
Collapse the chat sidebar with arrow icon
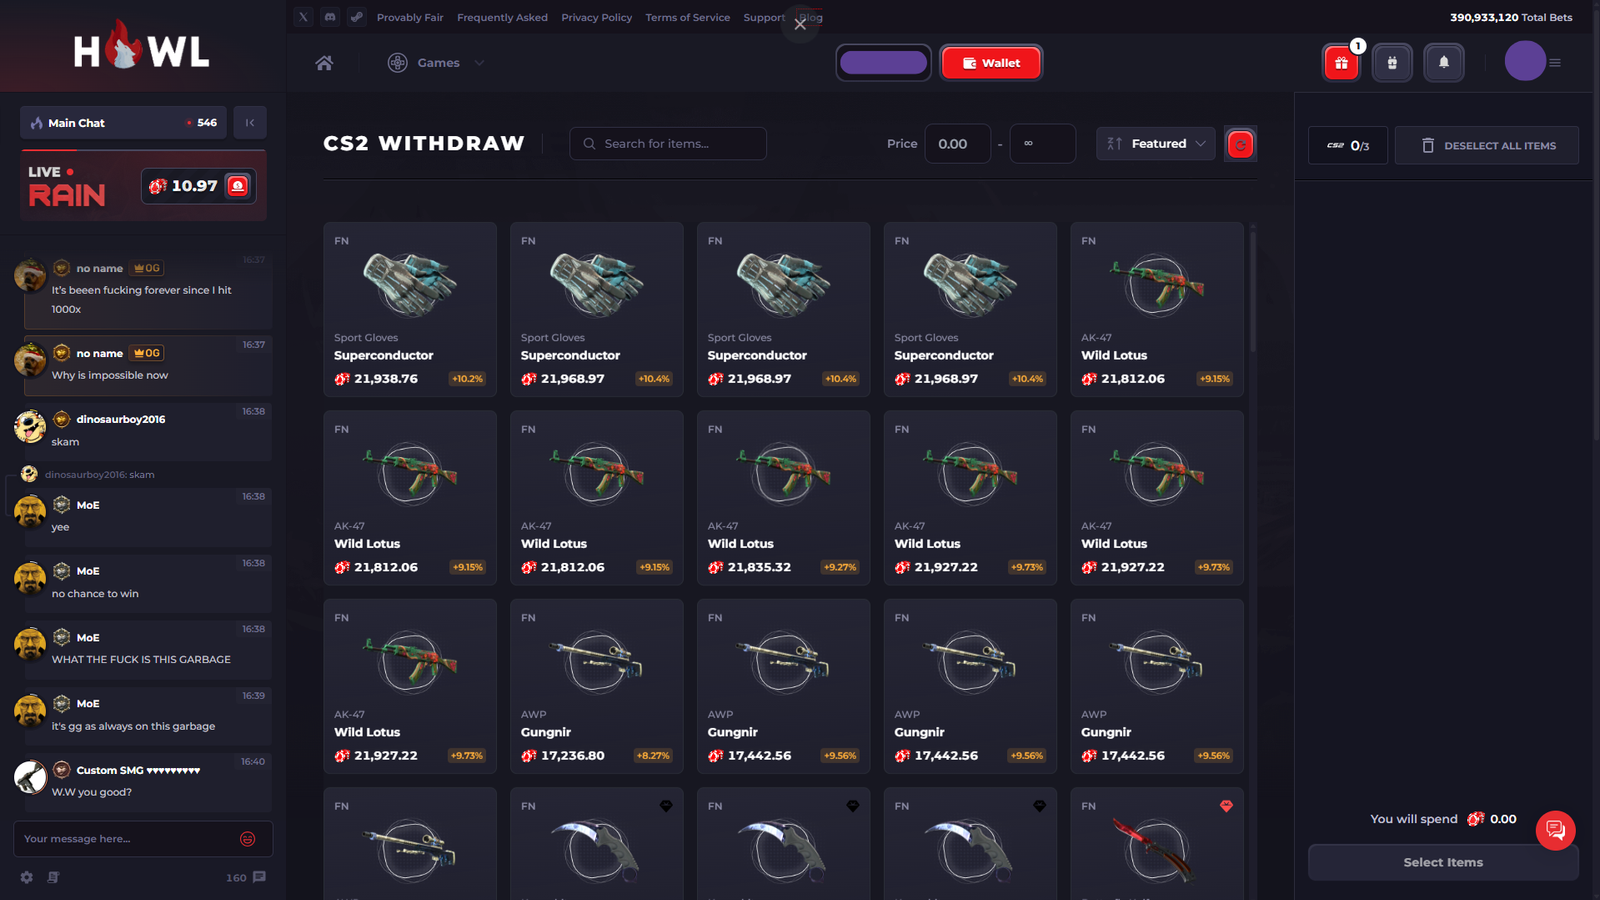click(250, 123)
